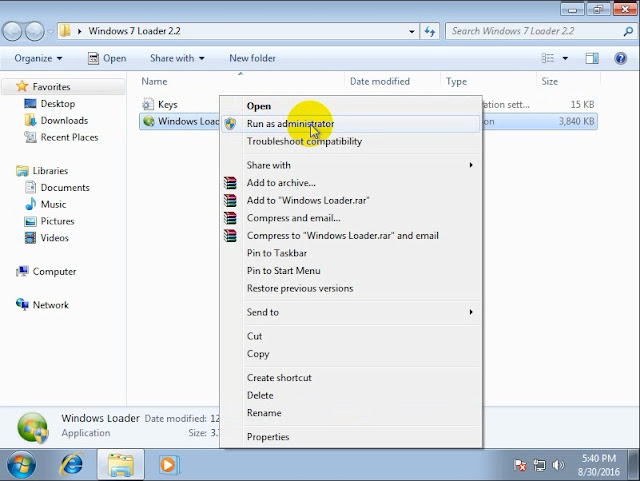Click the folder icon in address bar
The image size is (640, 481).
tap(64, 31)
